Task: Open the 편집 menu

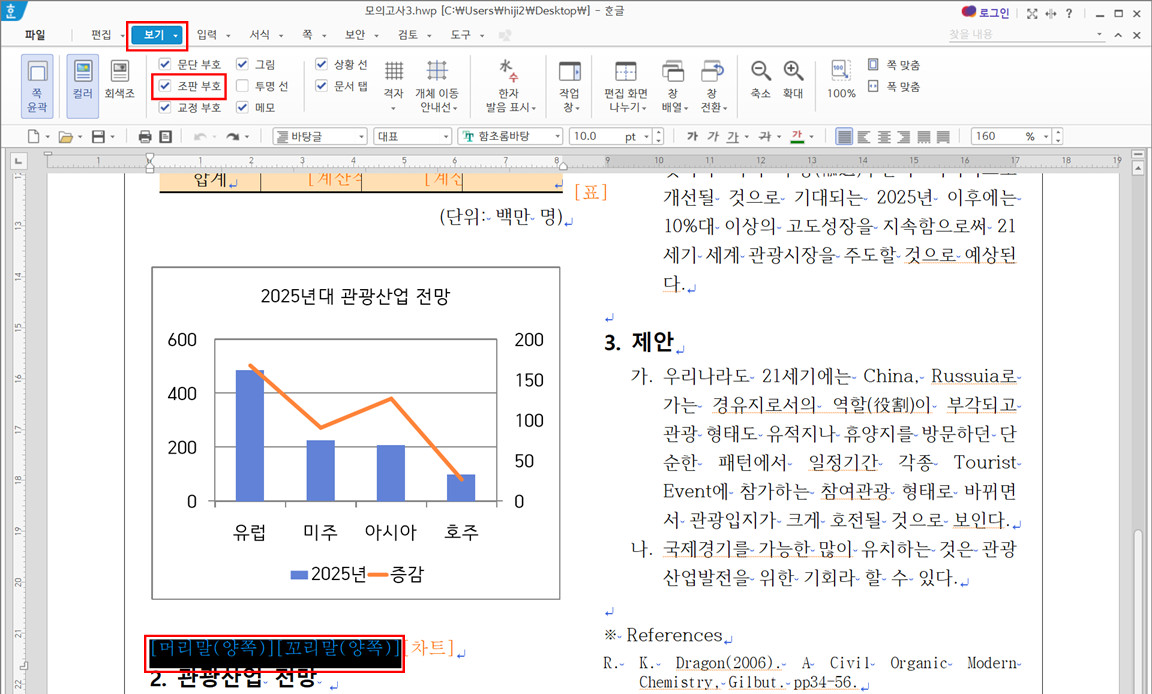Action: point(101,35)
